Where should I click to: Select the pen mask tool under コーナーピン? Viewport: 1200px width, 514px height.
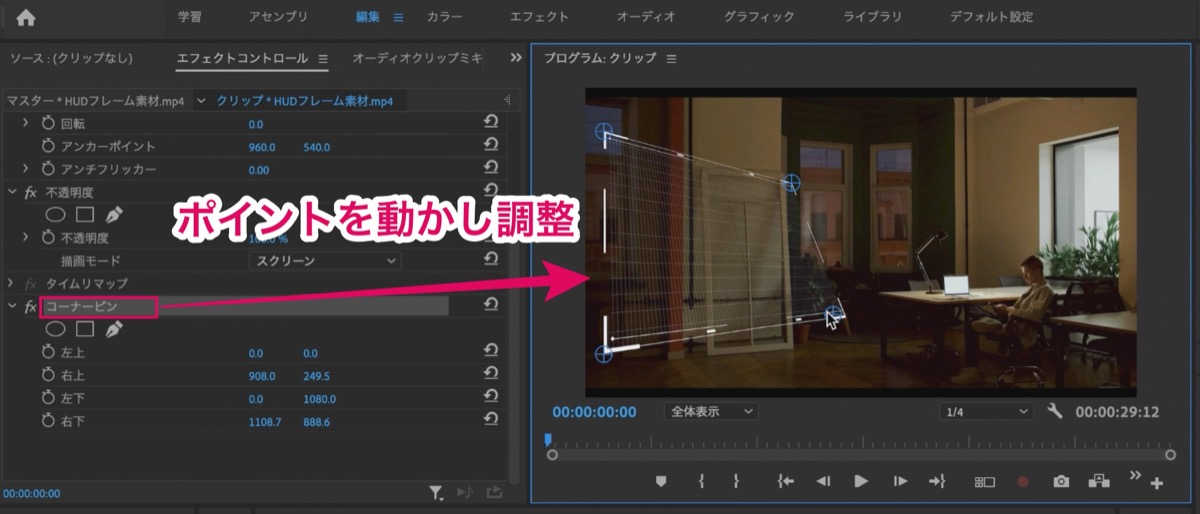(x=113, y=329)
